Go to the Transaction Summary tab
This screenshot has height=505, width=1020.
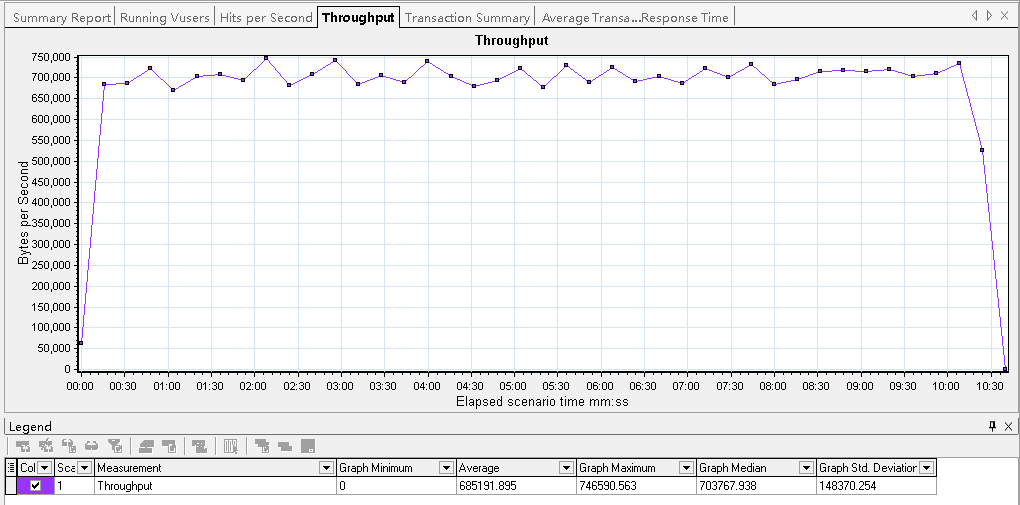[x=467, y=17]
